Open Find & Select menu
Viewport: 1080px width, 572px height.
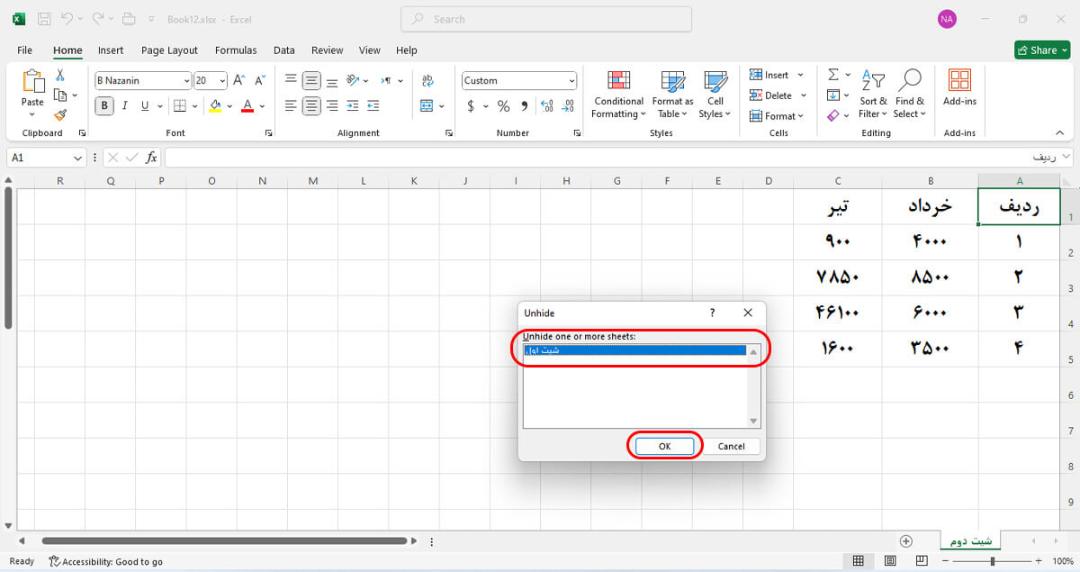909,94
